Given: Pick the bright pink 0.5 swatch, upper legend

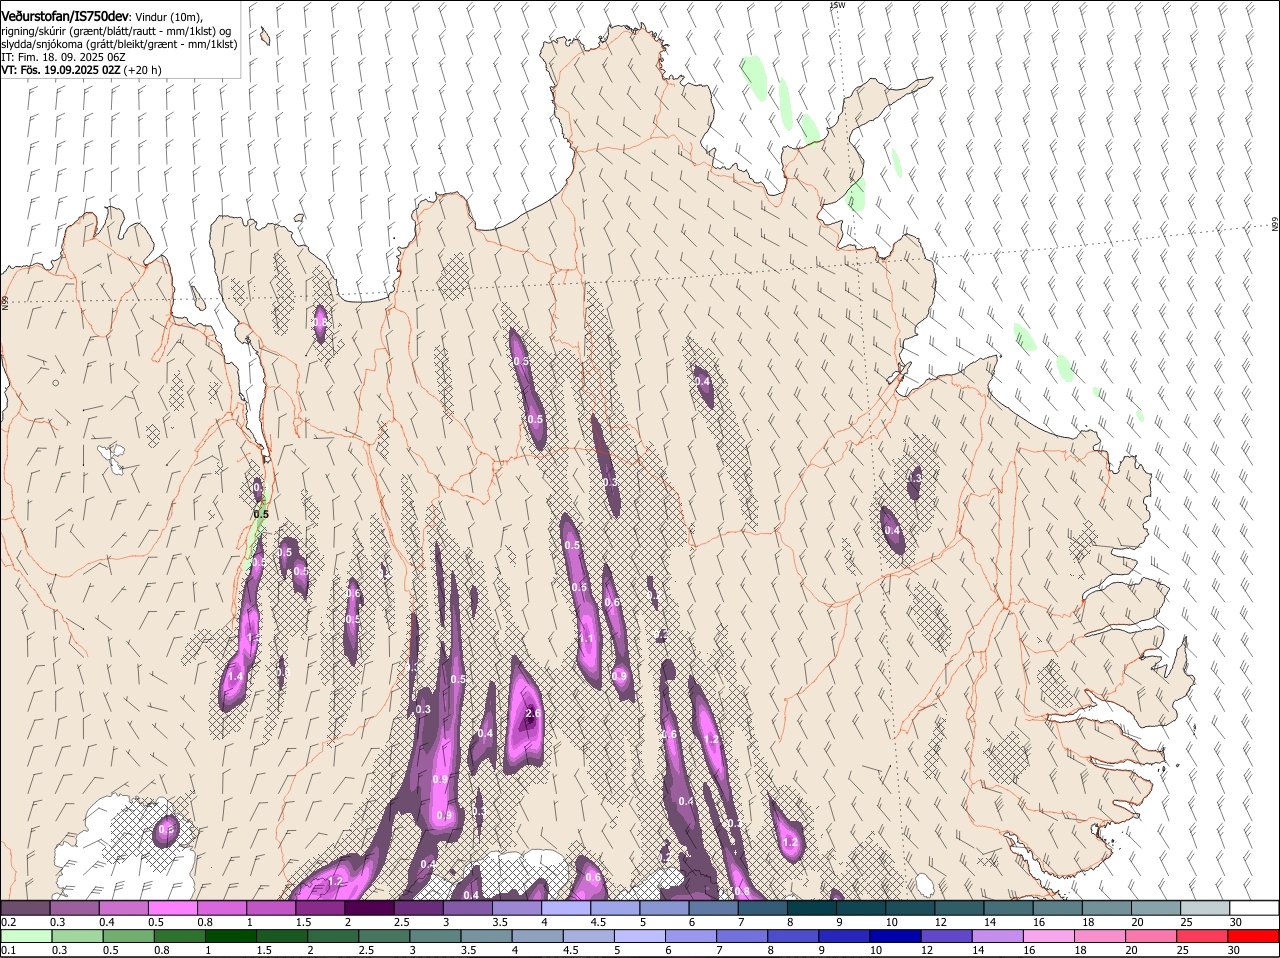Looking at the screenshot, I should 173,907.
